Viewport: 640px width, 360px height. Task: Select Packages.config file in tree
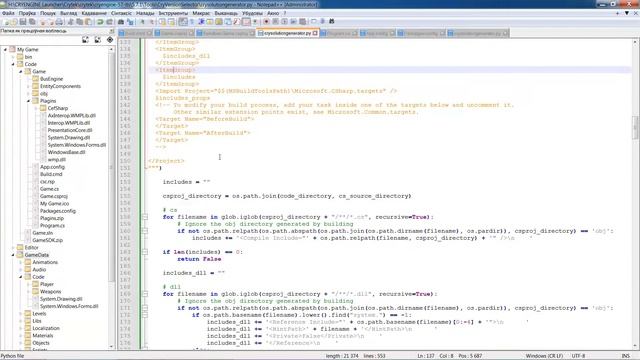(x=58, y=211)
